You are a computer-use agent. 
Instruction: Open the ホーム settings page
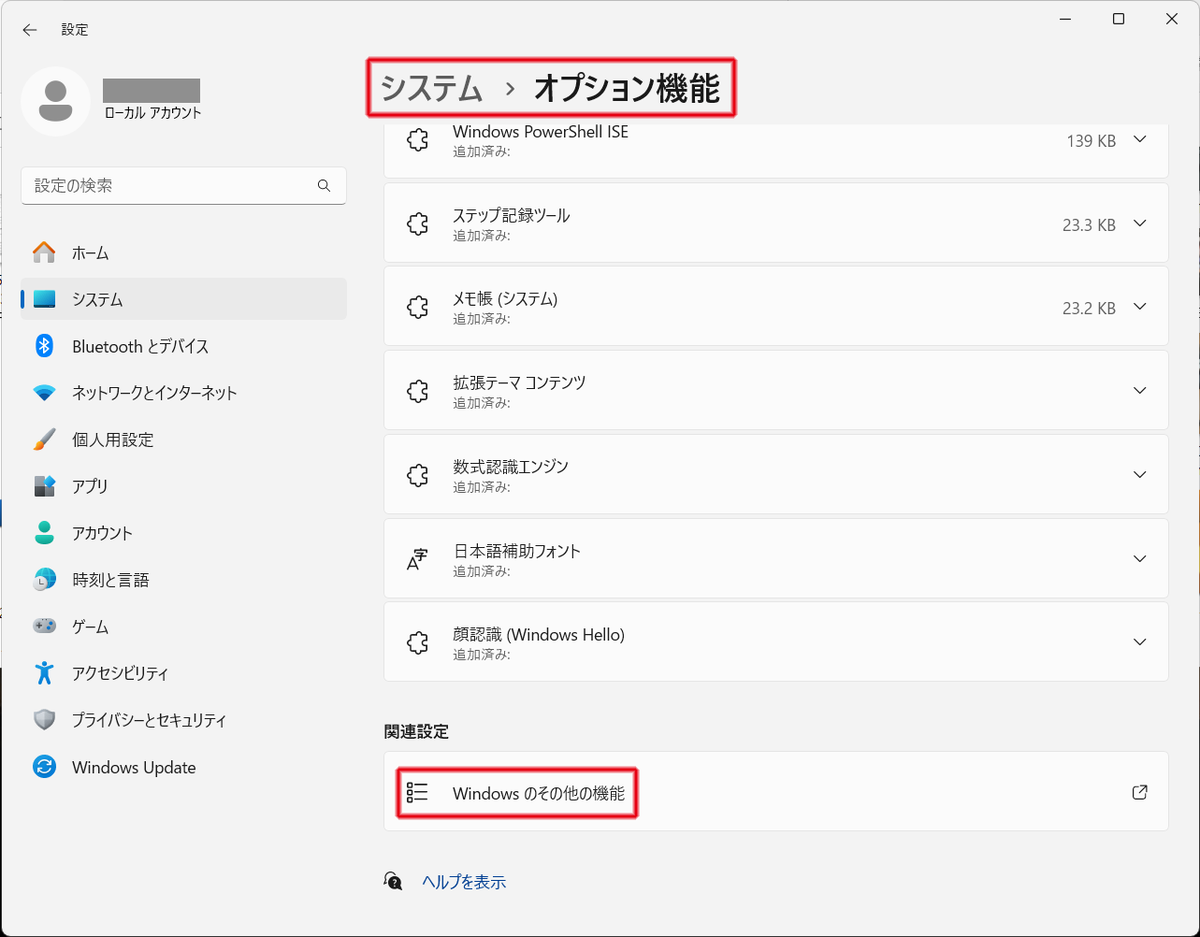[184, 253]
